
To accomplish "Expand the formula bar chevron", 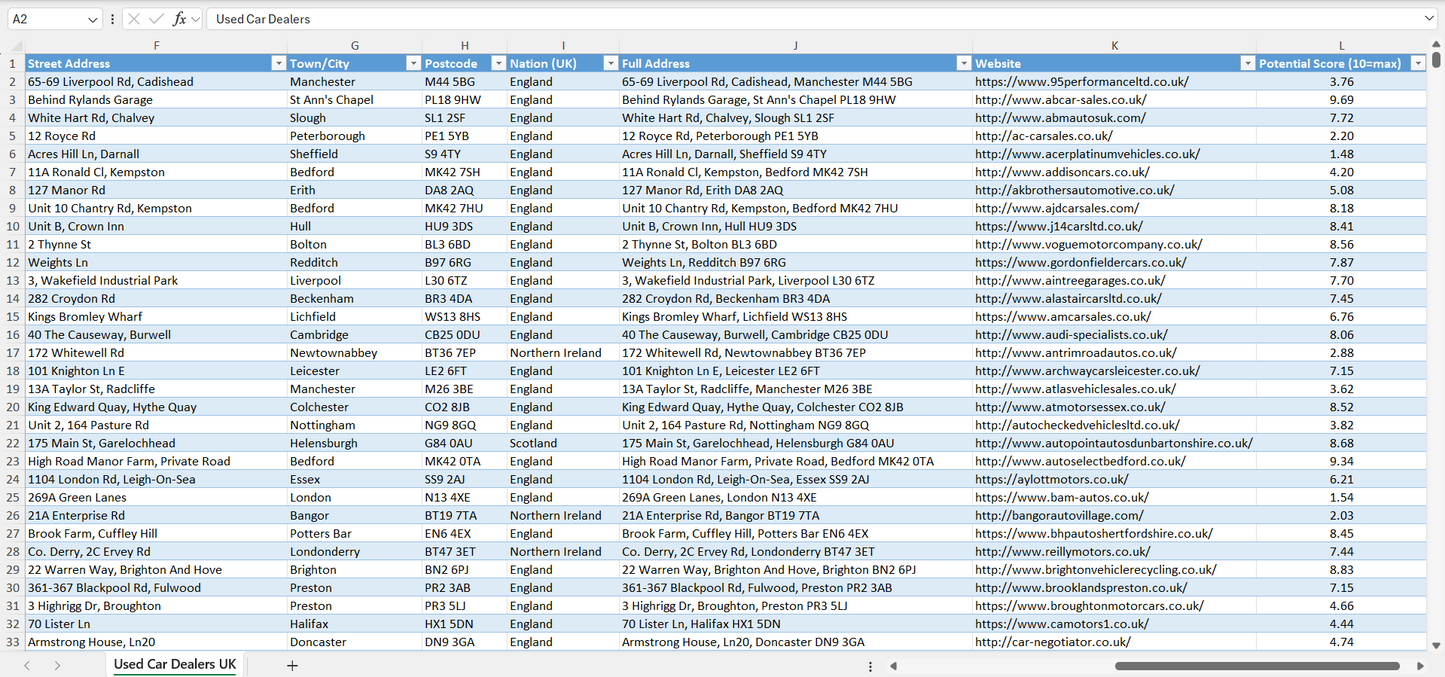I will click(x=1429, y=19).
